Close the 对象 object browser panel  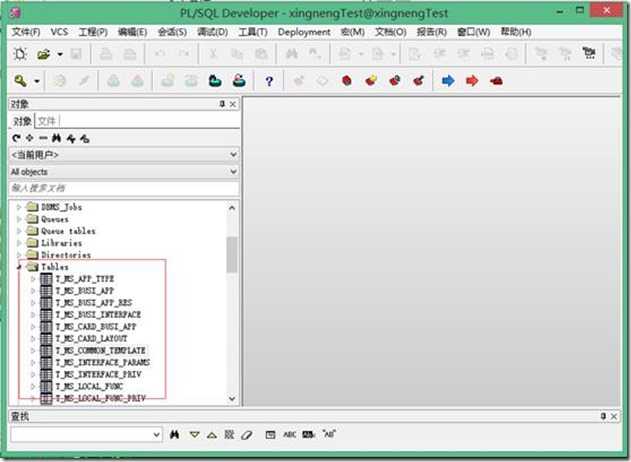click(233, 104)
